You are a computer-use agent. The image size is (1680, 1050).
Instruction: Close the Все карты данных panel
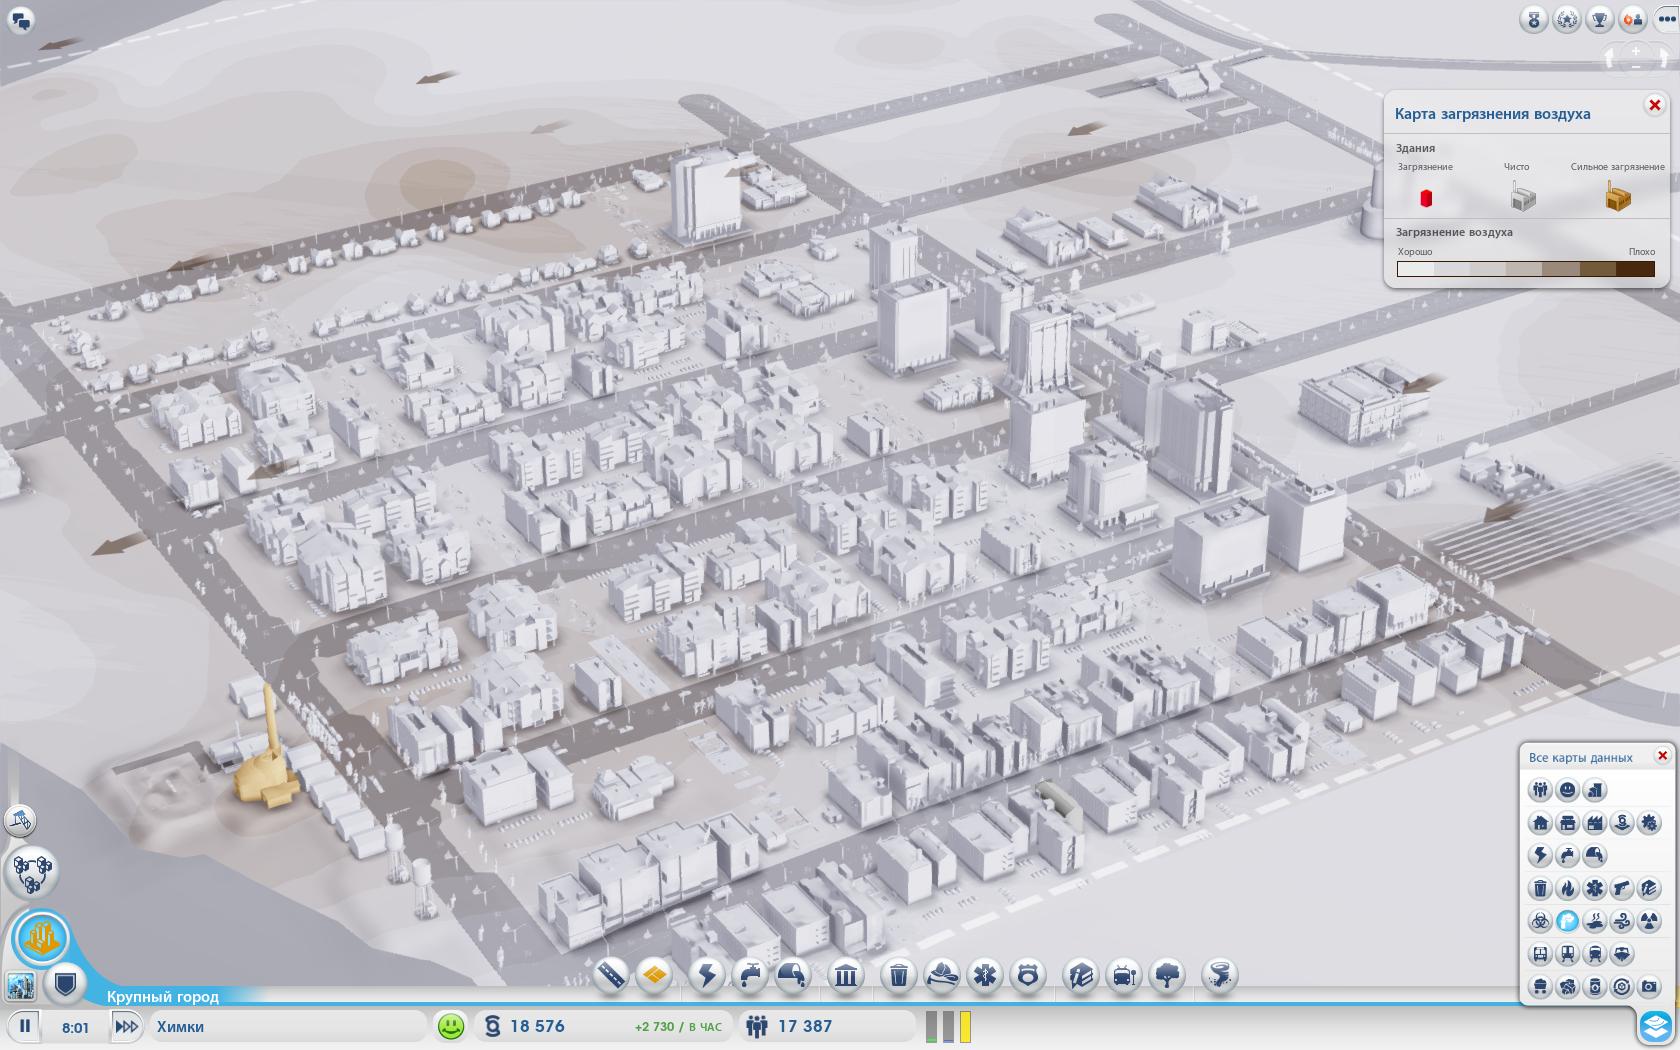point(1662,756)
